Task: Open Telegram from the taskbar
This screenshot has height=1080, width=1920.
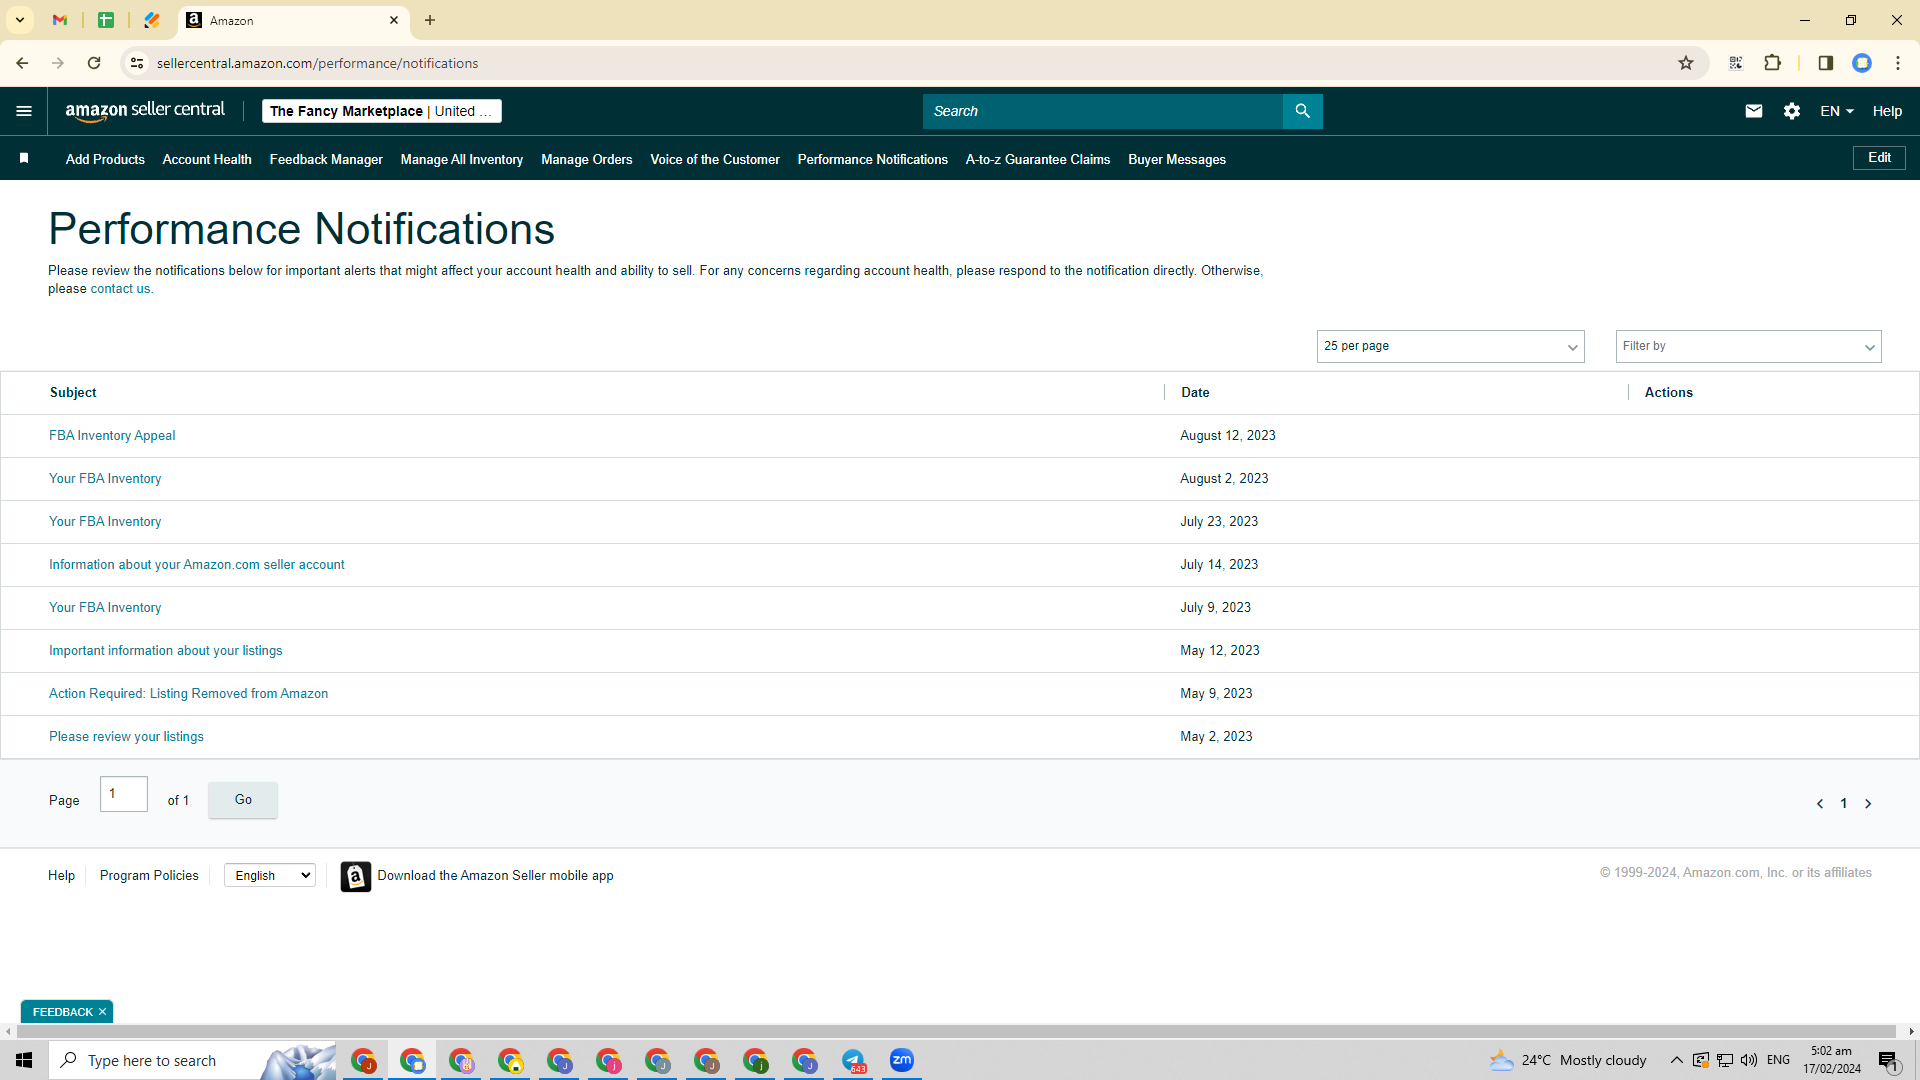Action: 853,1060
